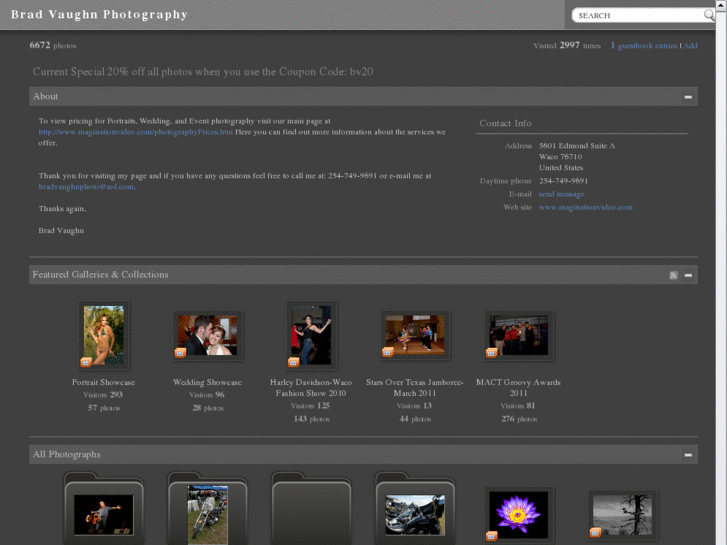727x545 pixels.
Task: Click the scrollbar up arrow
Action: (720, 6)
